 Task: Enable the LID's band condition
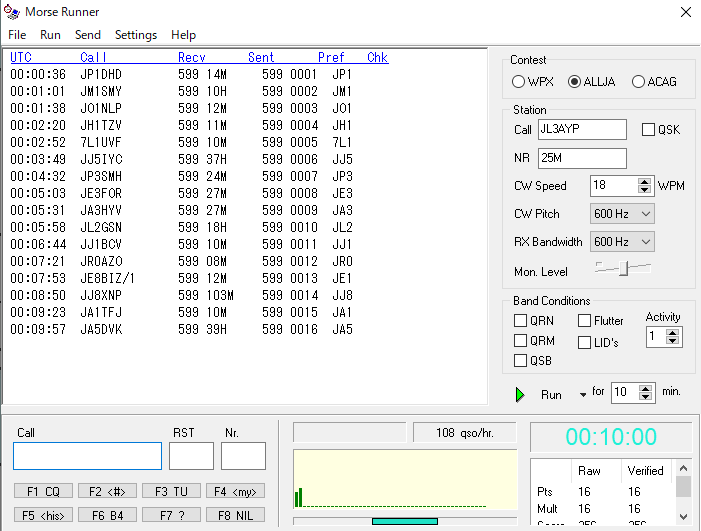tap(584, 342)
